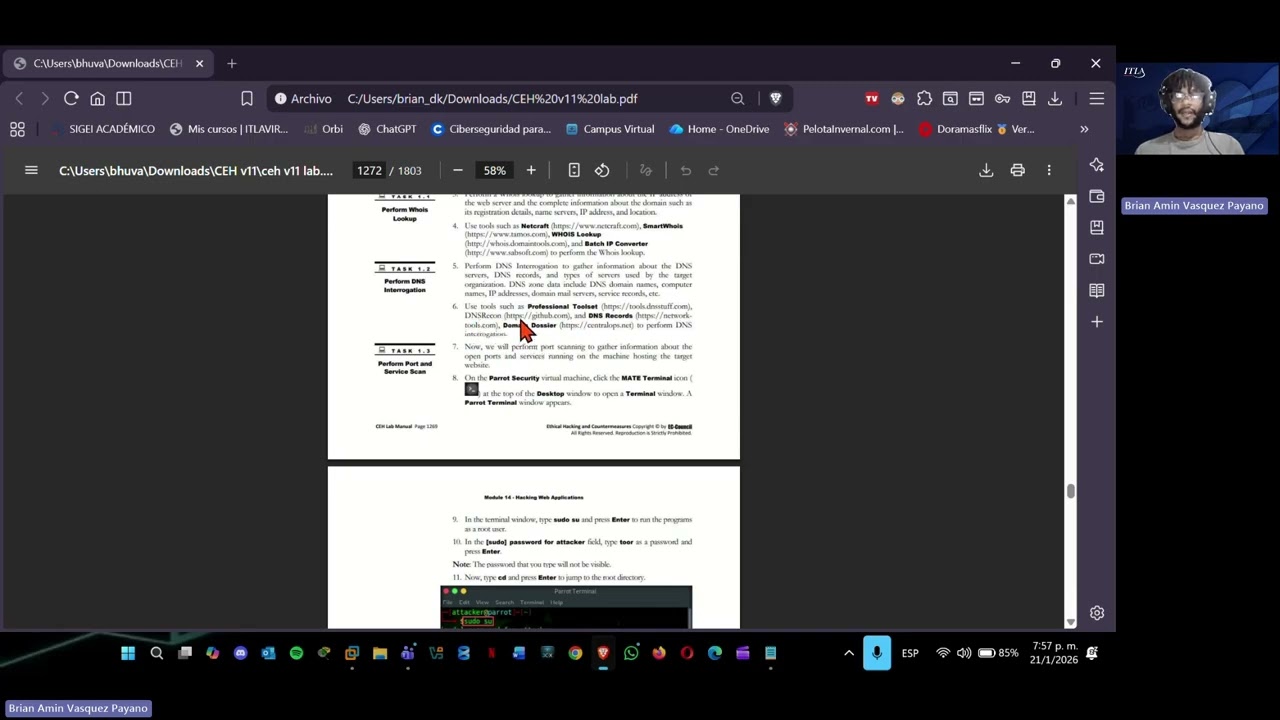
Task: Toggle the browser sidebar panel icon
Action: 123,99
